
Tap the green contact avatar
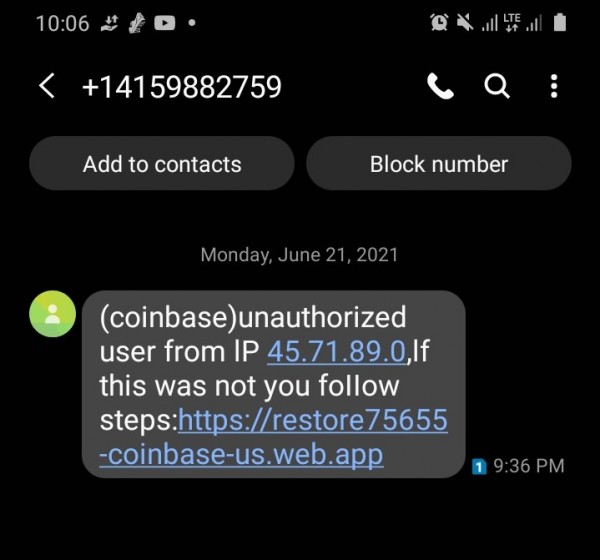click(52, 313)
